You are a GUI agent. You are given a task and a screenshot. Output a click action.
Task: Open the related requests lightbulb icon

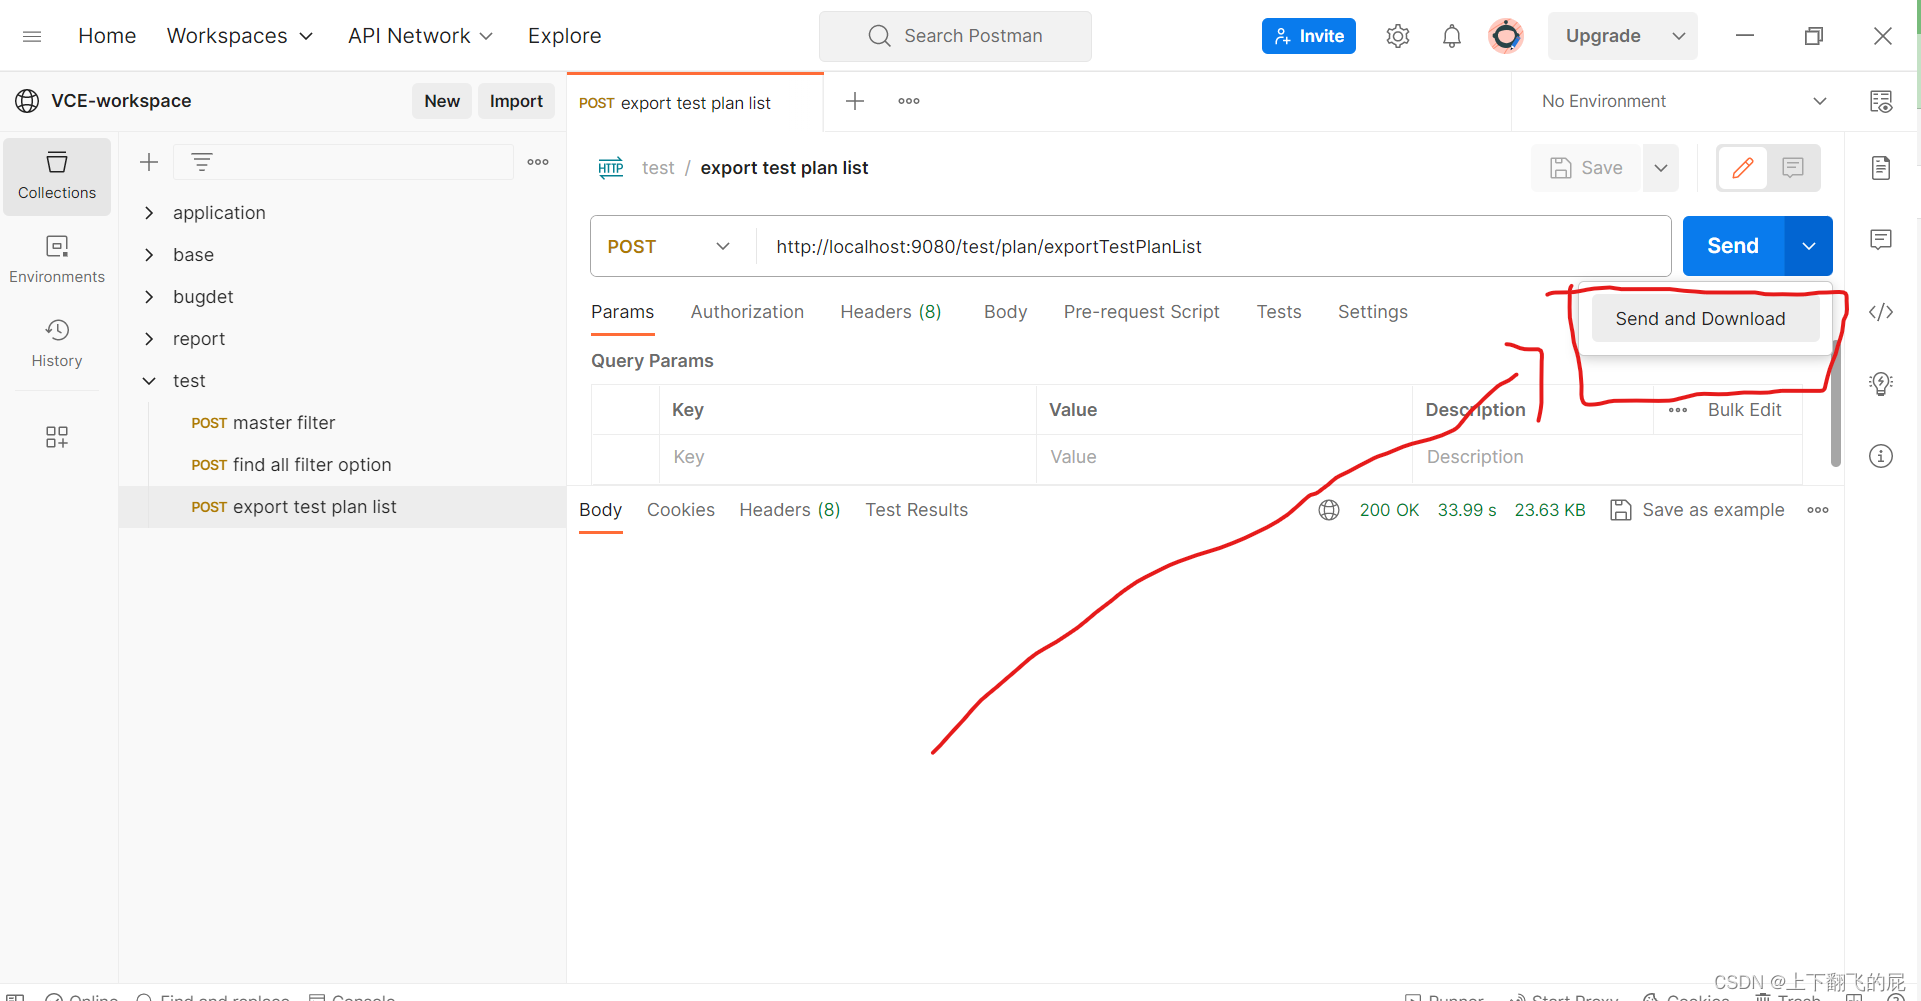1881,384
